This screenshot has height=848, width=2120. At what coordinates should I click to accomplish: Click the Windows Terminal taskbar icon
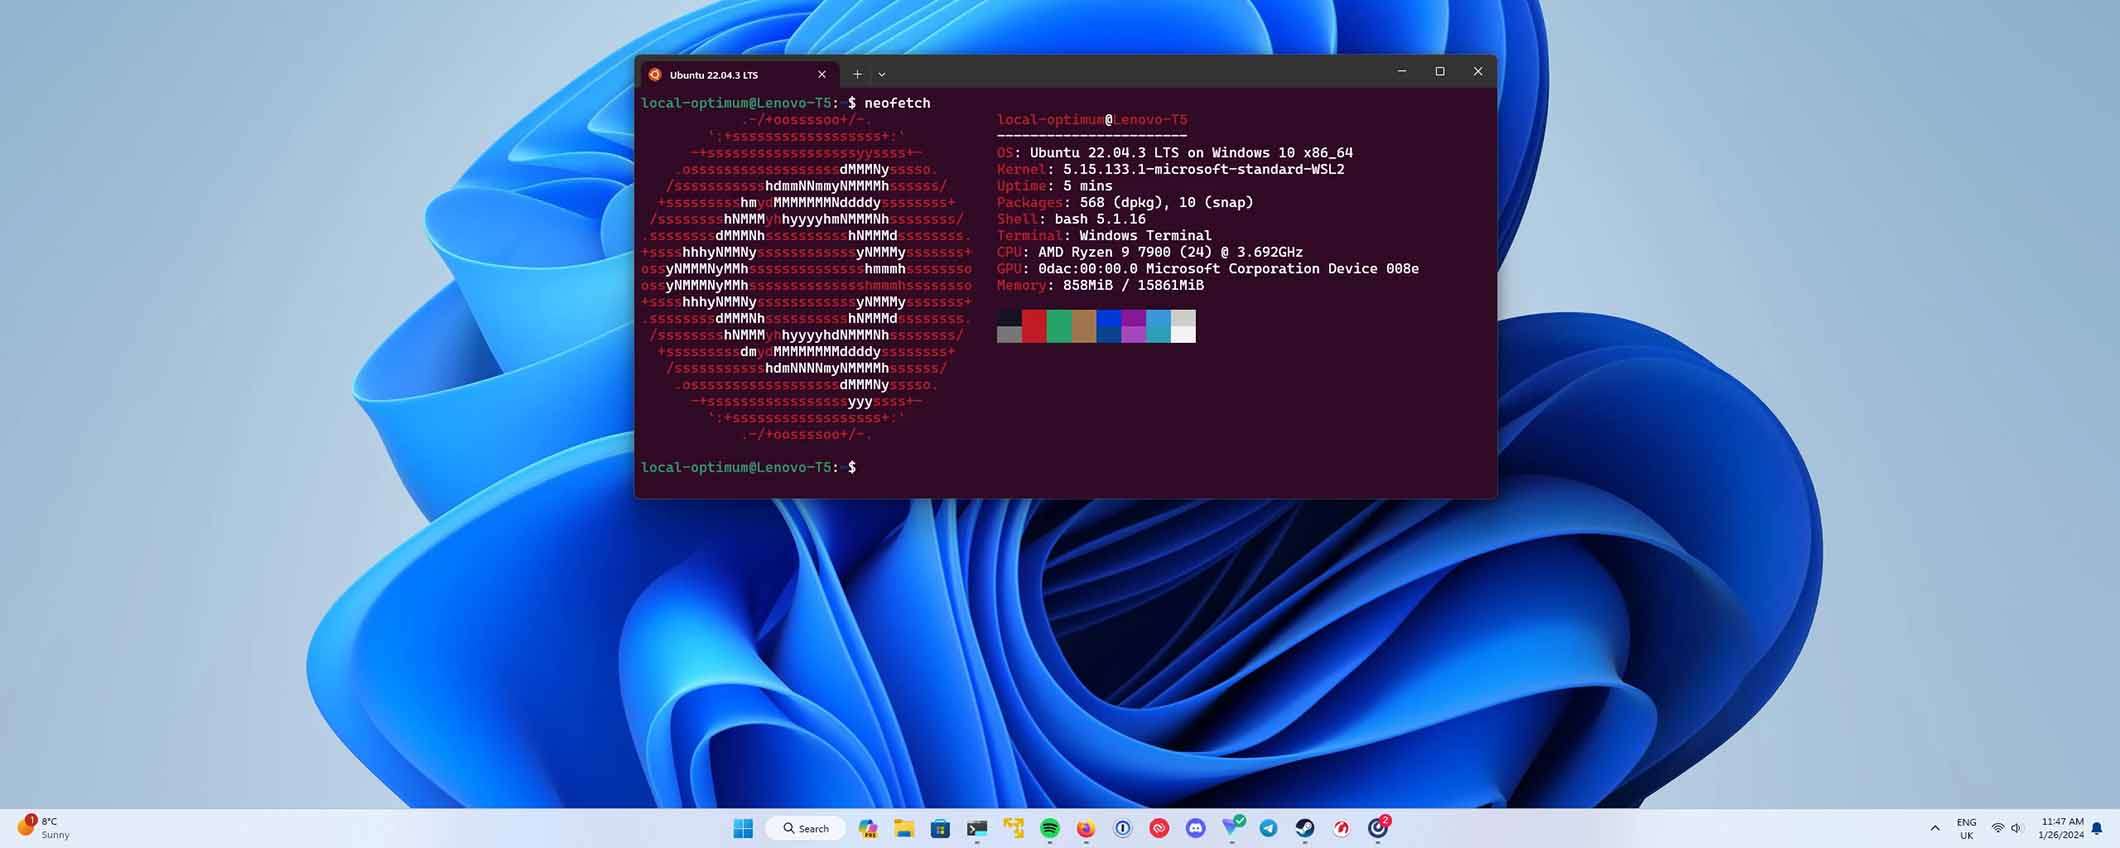pyautogui.click(x=977, y=828)
